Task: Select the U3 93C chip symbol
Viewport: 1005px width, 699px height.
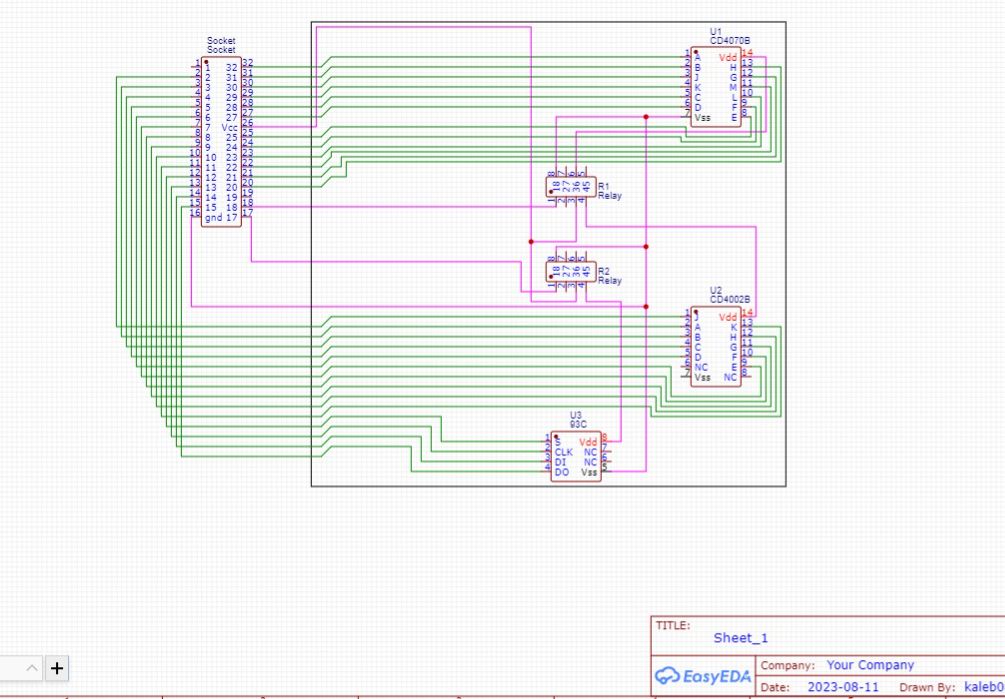Action: click(x=575, y=456)
